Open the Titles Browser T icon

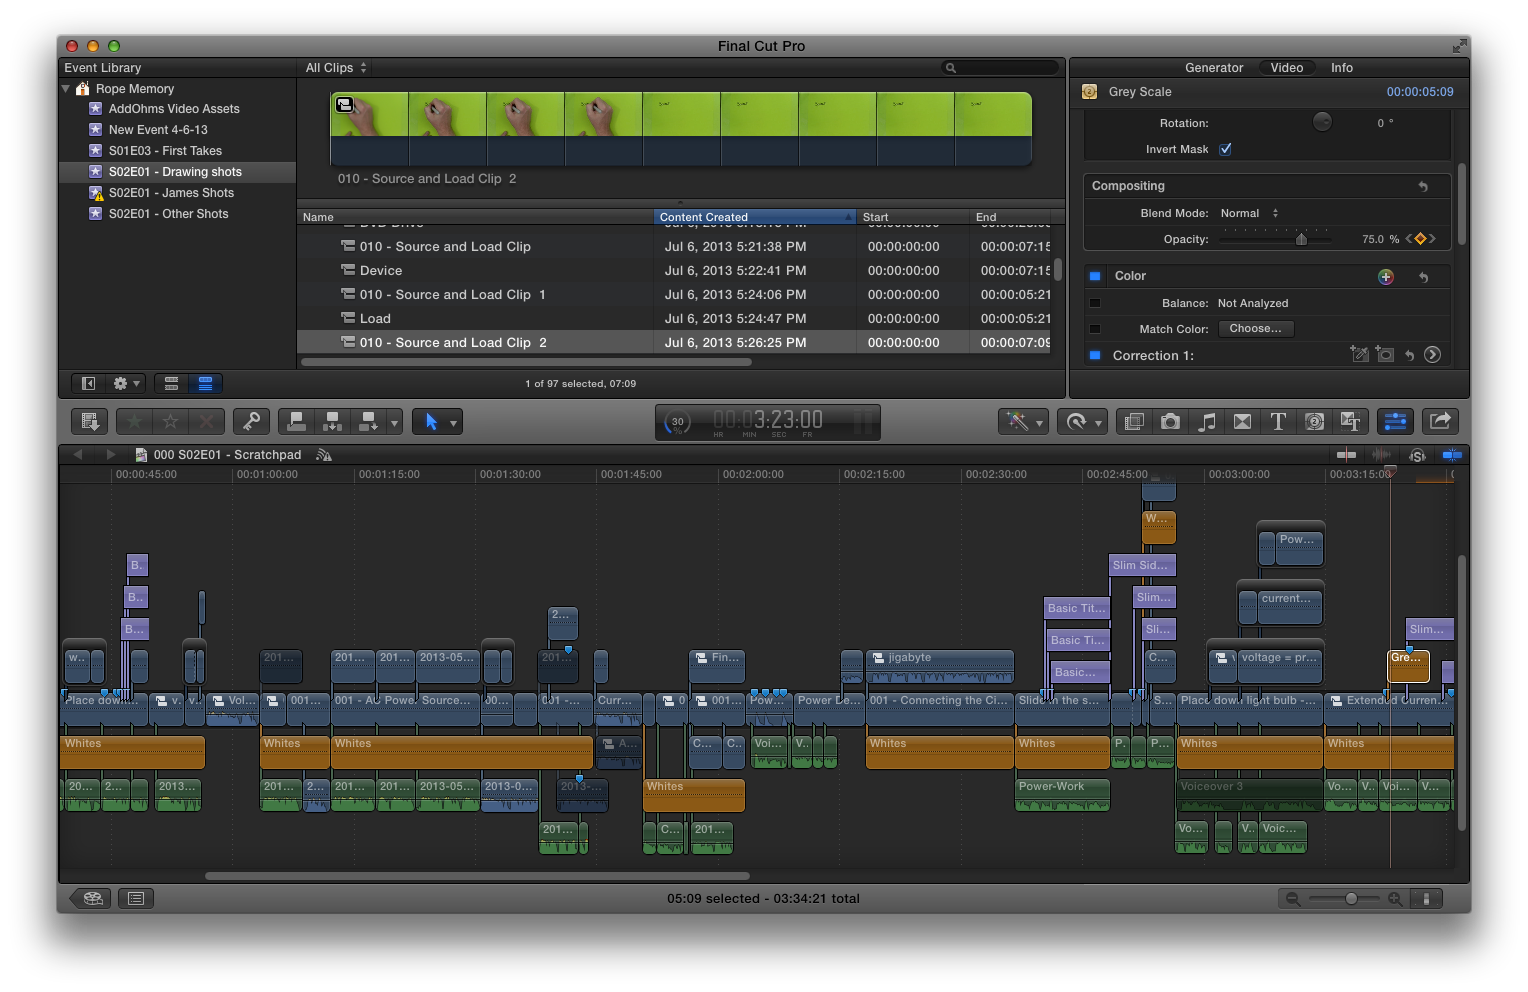(1278, 422)
